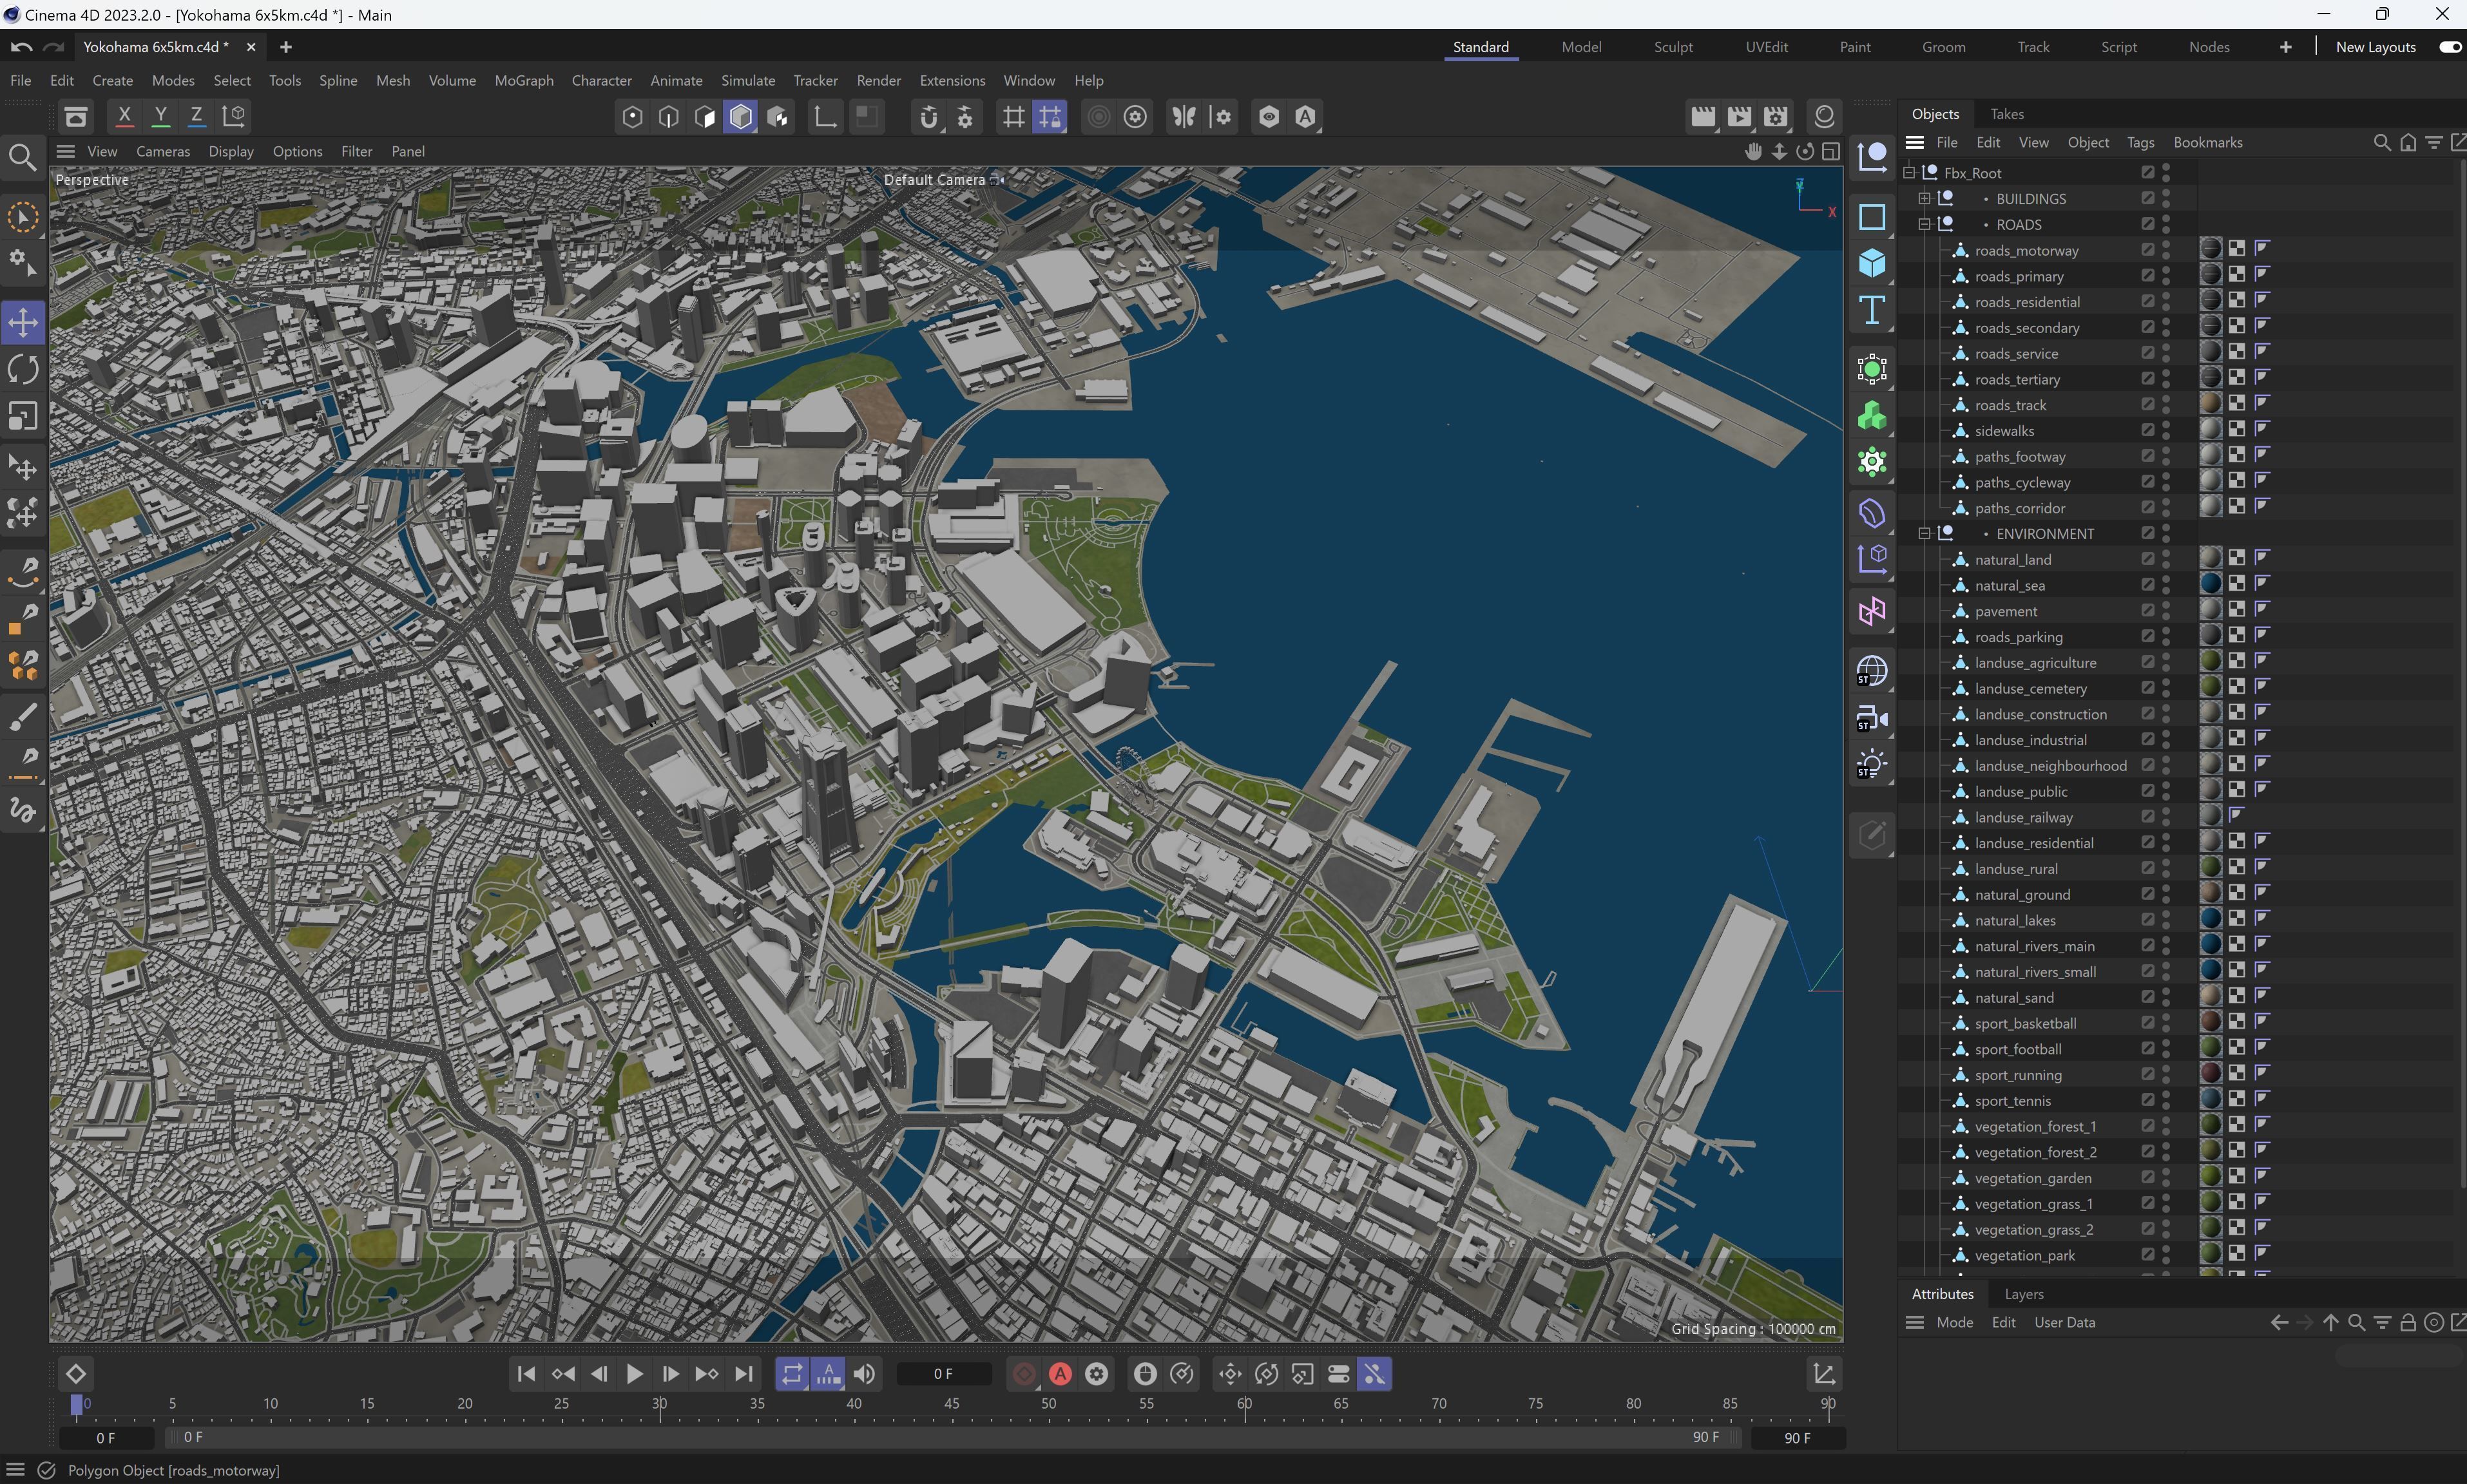Open the Cameras viewport menu
The image size is (2467, 1484).
(x=163, y=151)
